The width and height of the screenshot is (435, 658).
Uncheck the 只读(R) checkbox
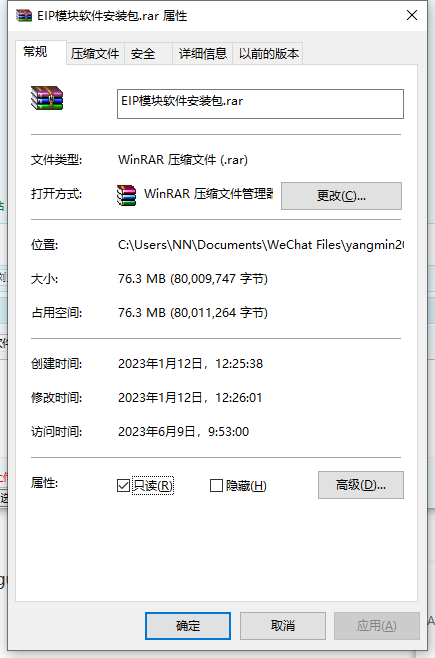click(123, 486)
